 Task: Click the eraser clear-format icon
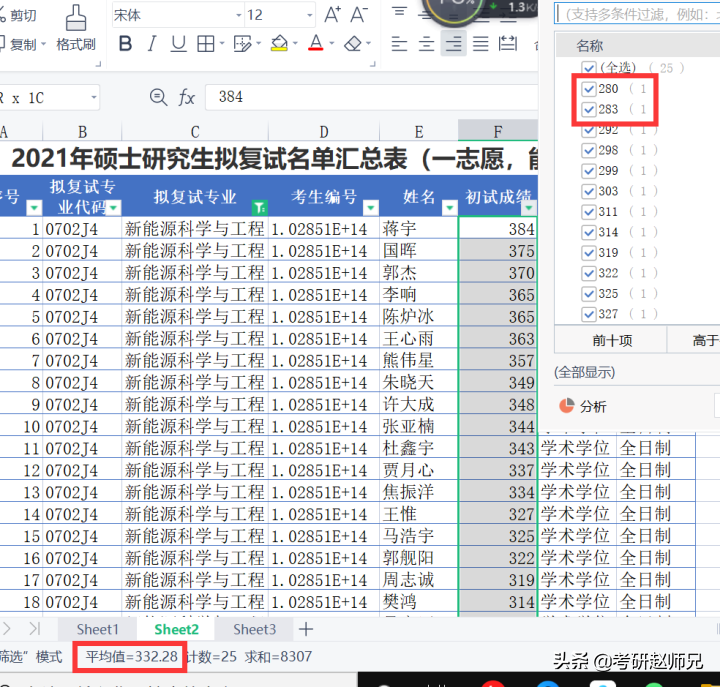coord(353,44)
